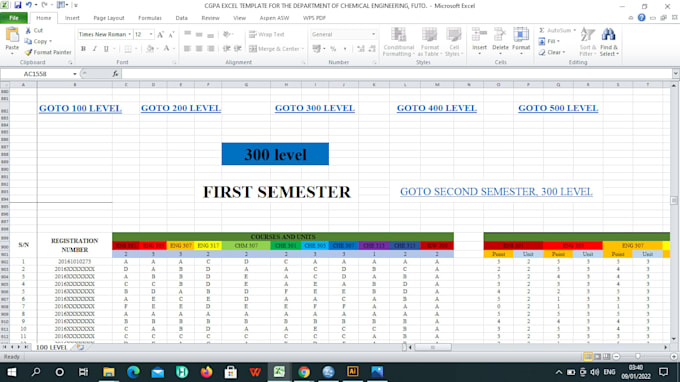Follow the GOTO 400 LEVEL link
This screenshot has width=680, height=382.
(x=437, y=108)
